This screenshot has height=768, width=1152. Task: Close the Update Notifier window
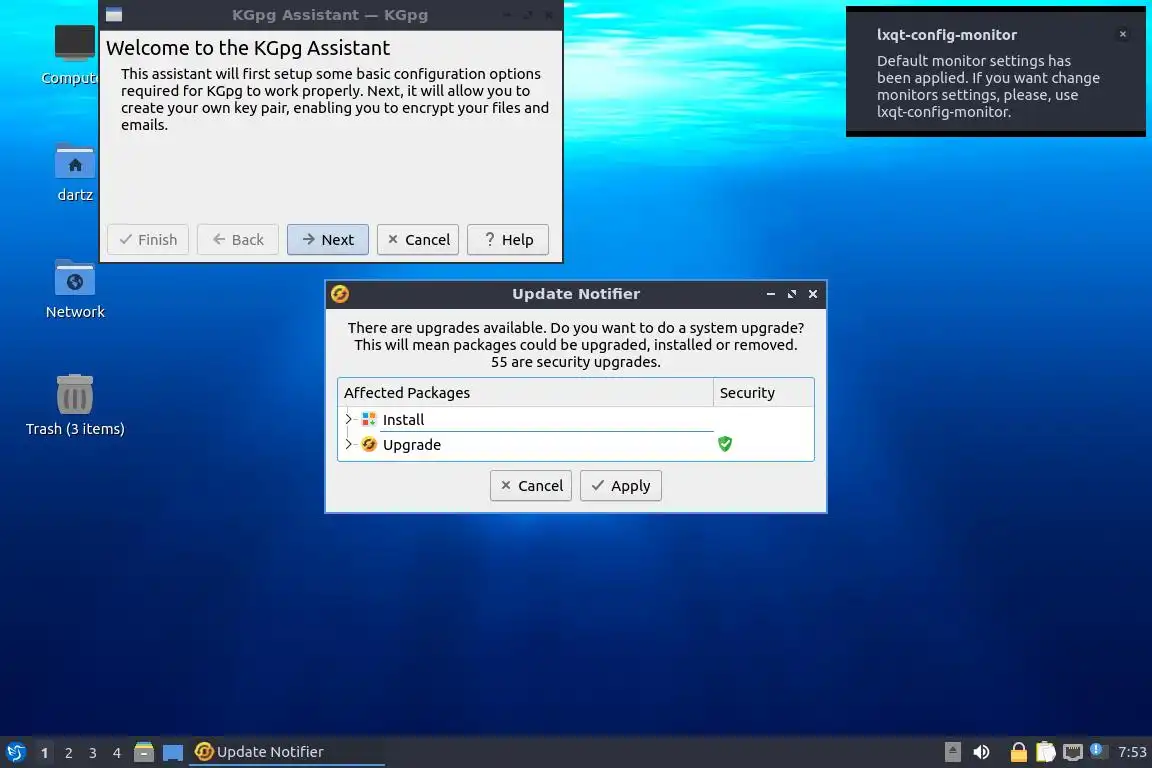813,294
